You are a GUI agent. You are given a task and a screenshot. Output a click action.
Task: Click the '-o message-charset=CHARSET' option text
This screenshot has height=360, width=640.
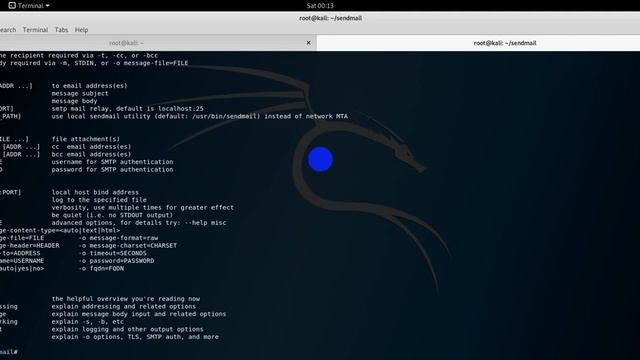click(x=128, y=246)
